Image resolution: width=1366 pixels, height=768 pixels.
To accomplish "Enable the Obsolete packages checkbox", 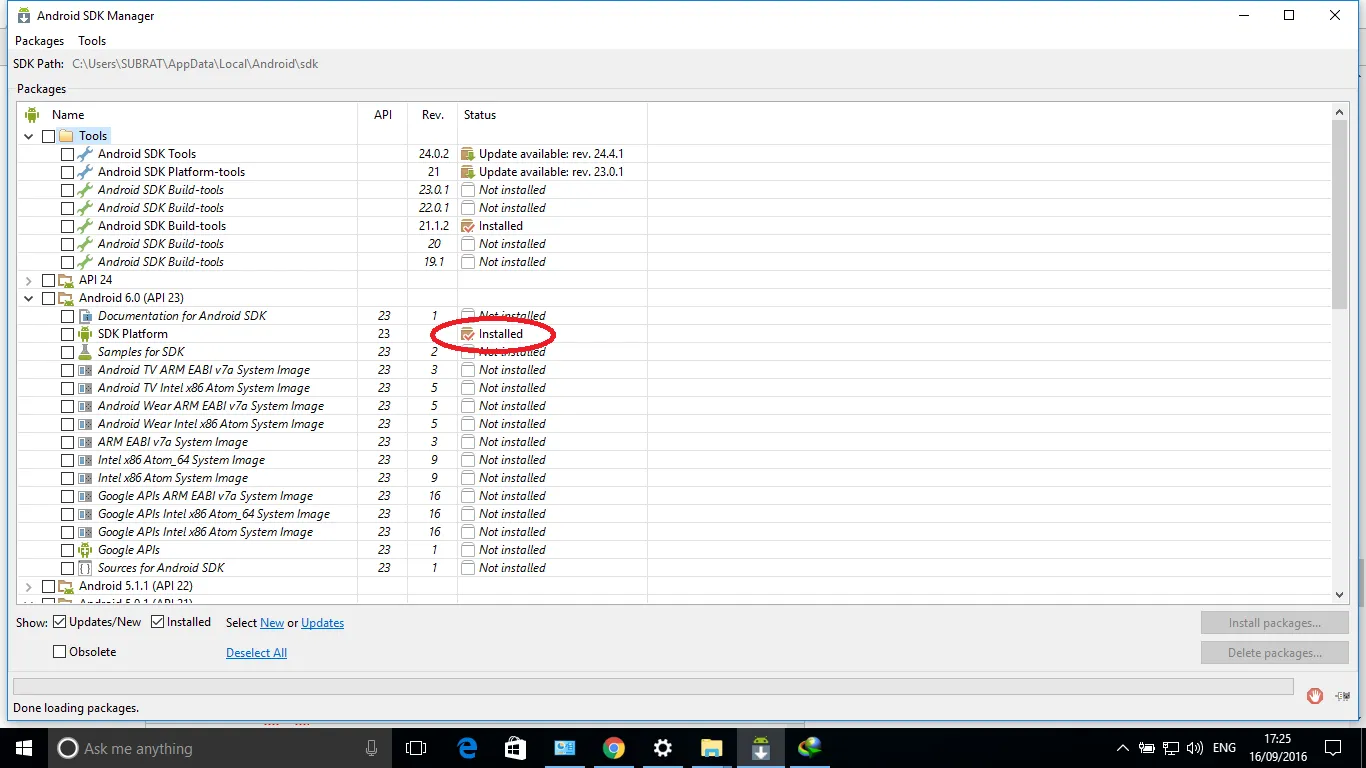I will point(60,652).
